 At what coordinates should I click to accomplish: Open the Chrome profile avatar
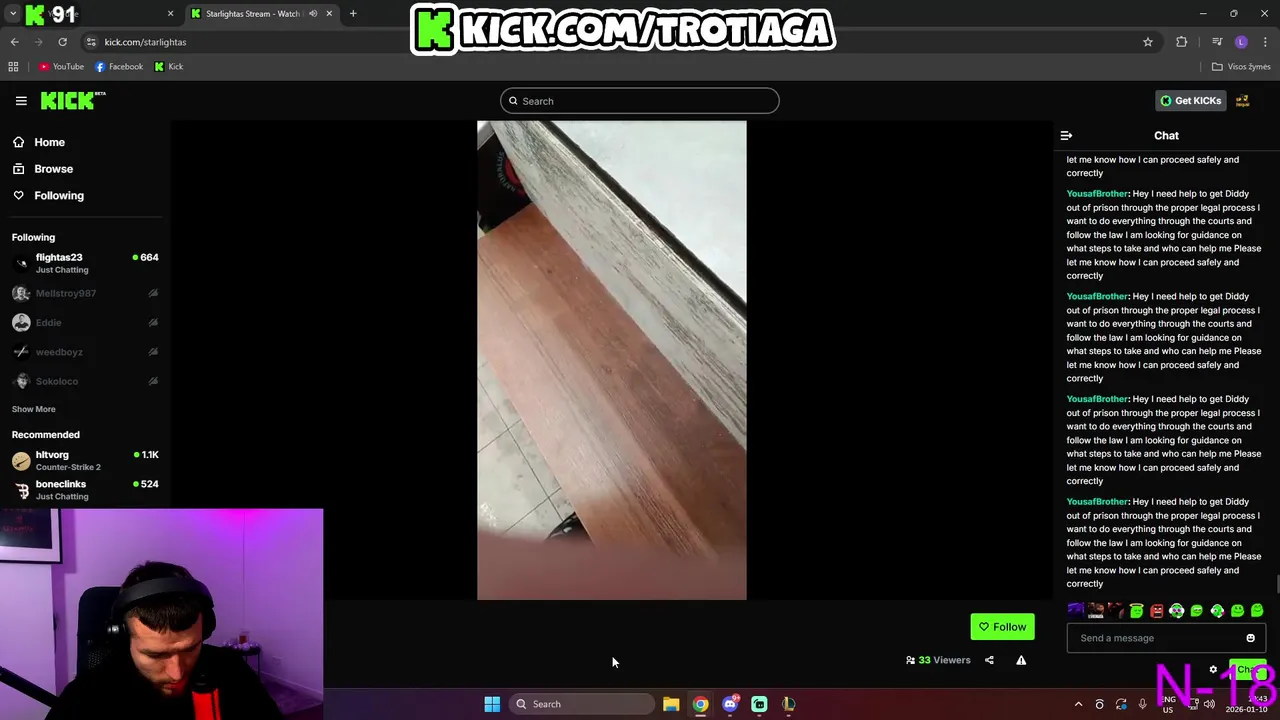1241,42
